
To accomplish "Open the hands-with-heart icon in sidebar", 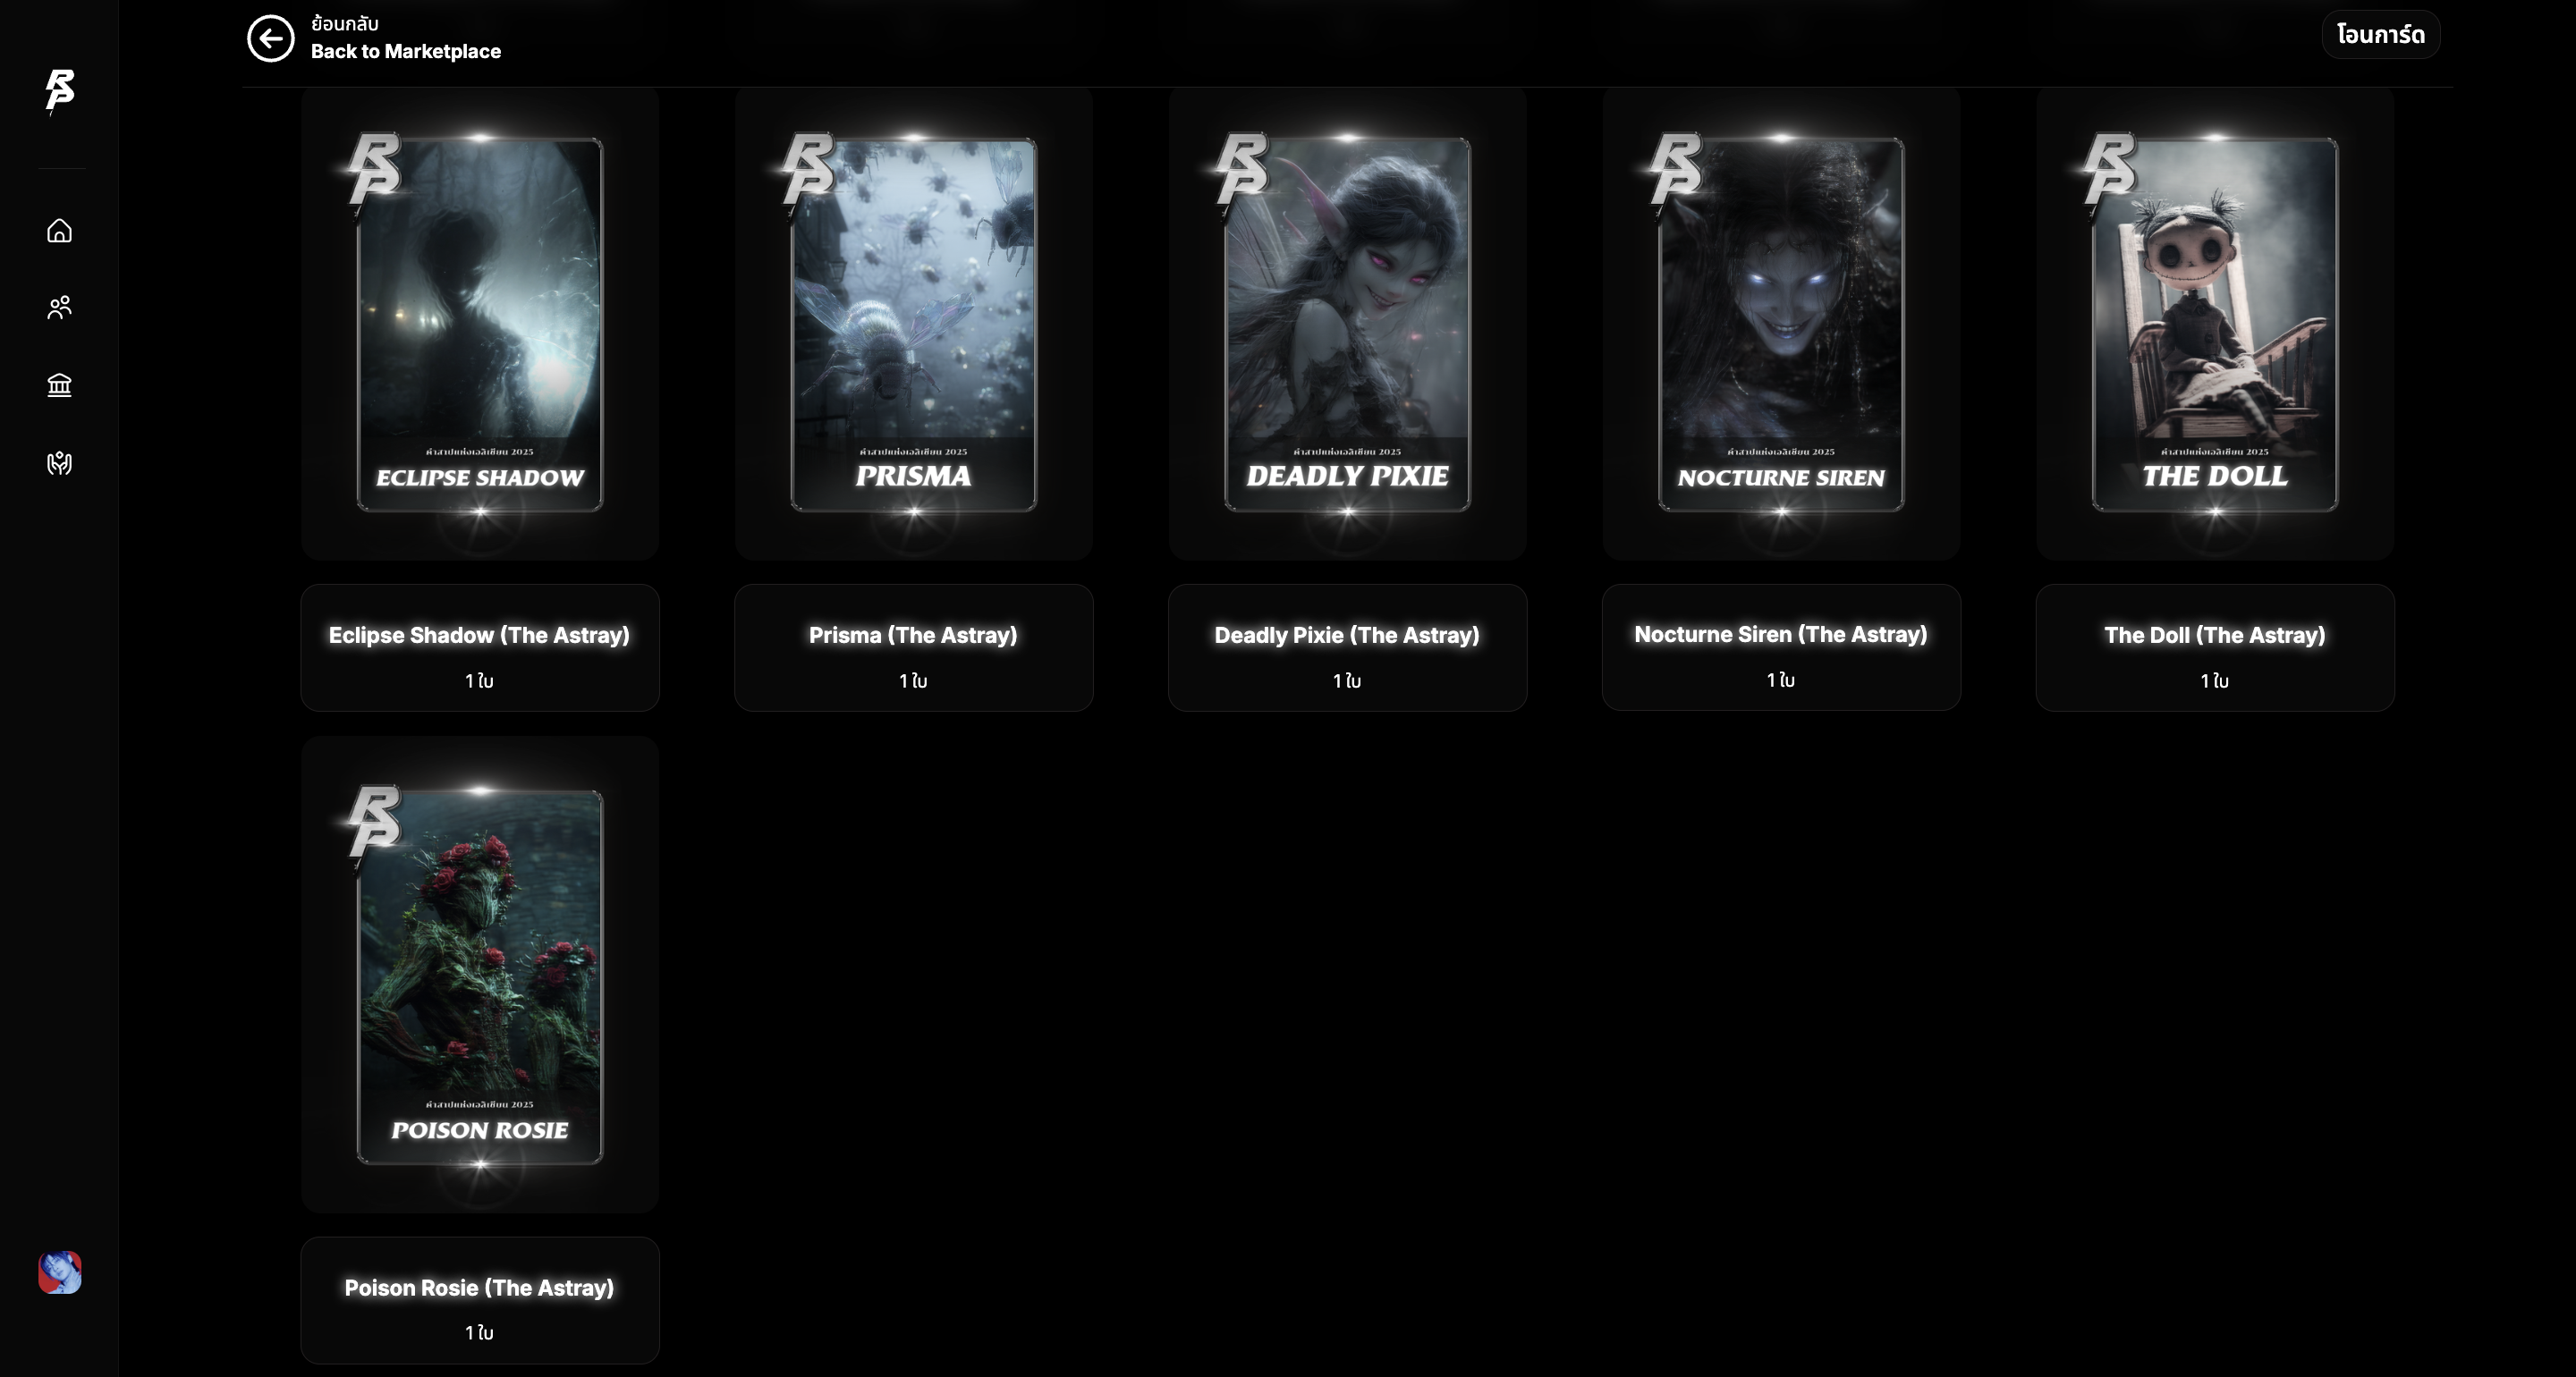I will (x=60, y=463).
